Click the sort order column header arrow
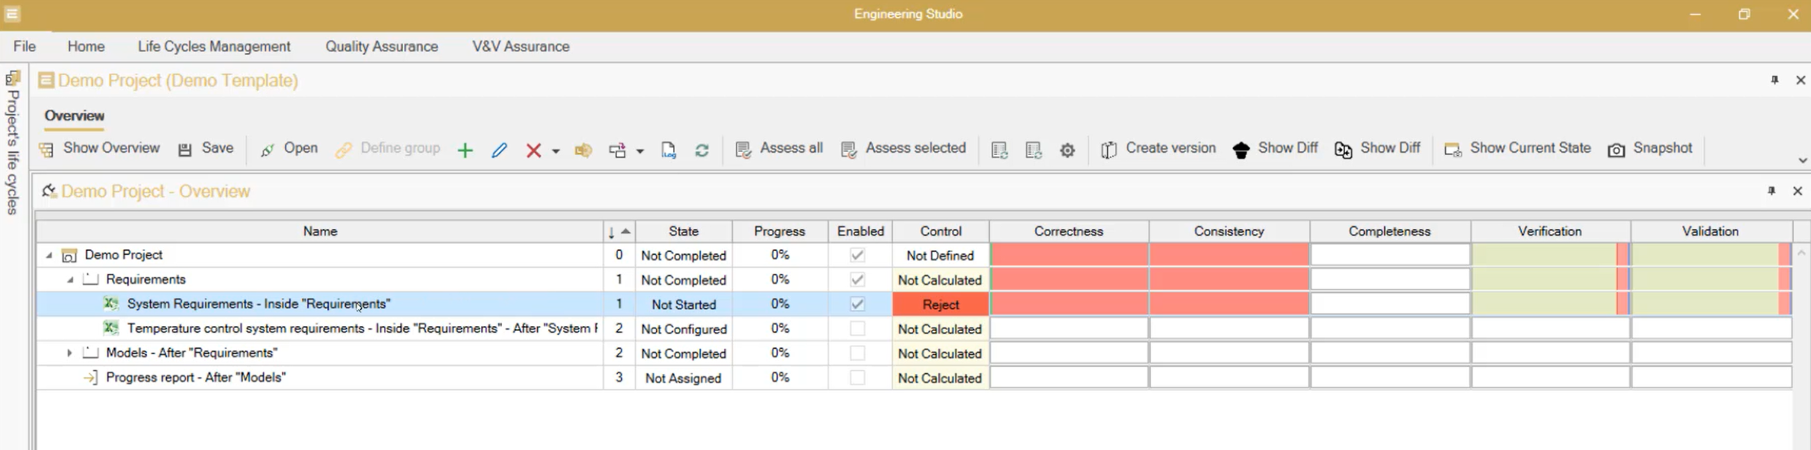The image size is (1811, 450). (x=619, y=231)
